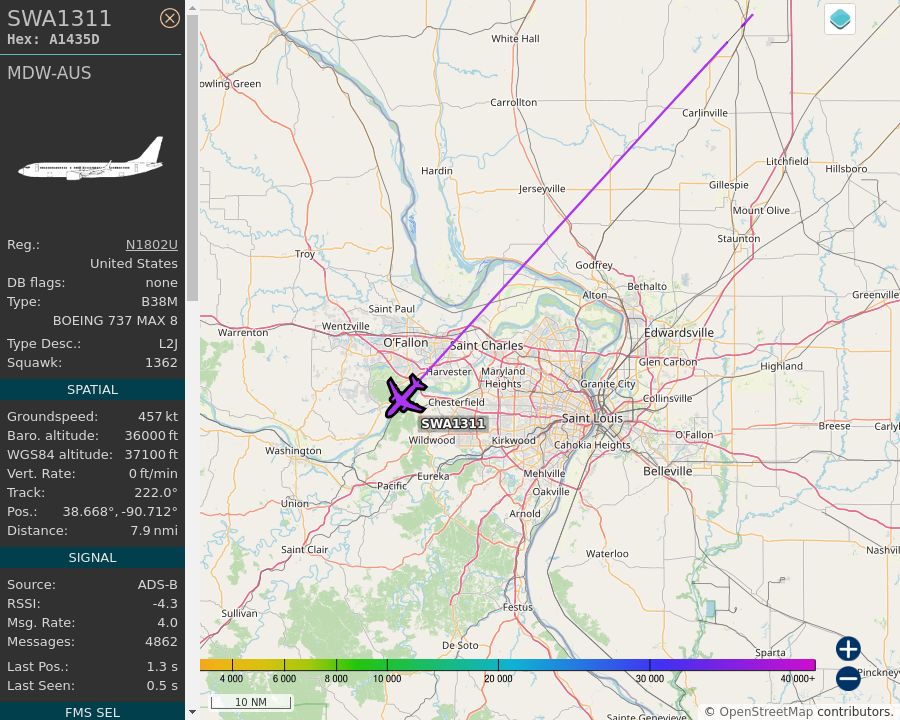
Task: Zoom in with the plus button
Action: point(848,649)
